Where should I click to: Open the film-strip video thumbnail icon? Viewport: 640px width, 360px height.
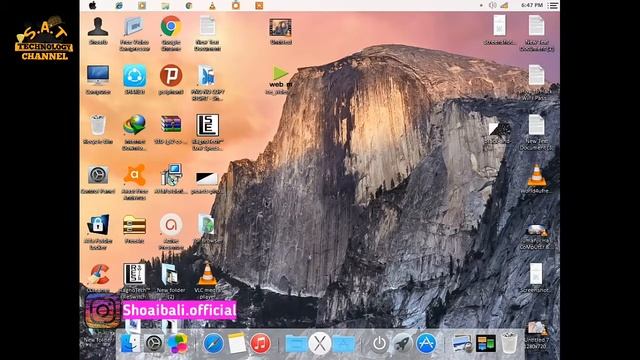(280, 27)
